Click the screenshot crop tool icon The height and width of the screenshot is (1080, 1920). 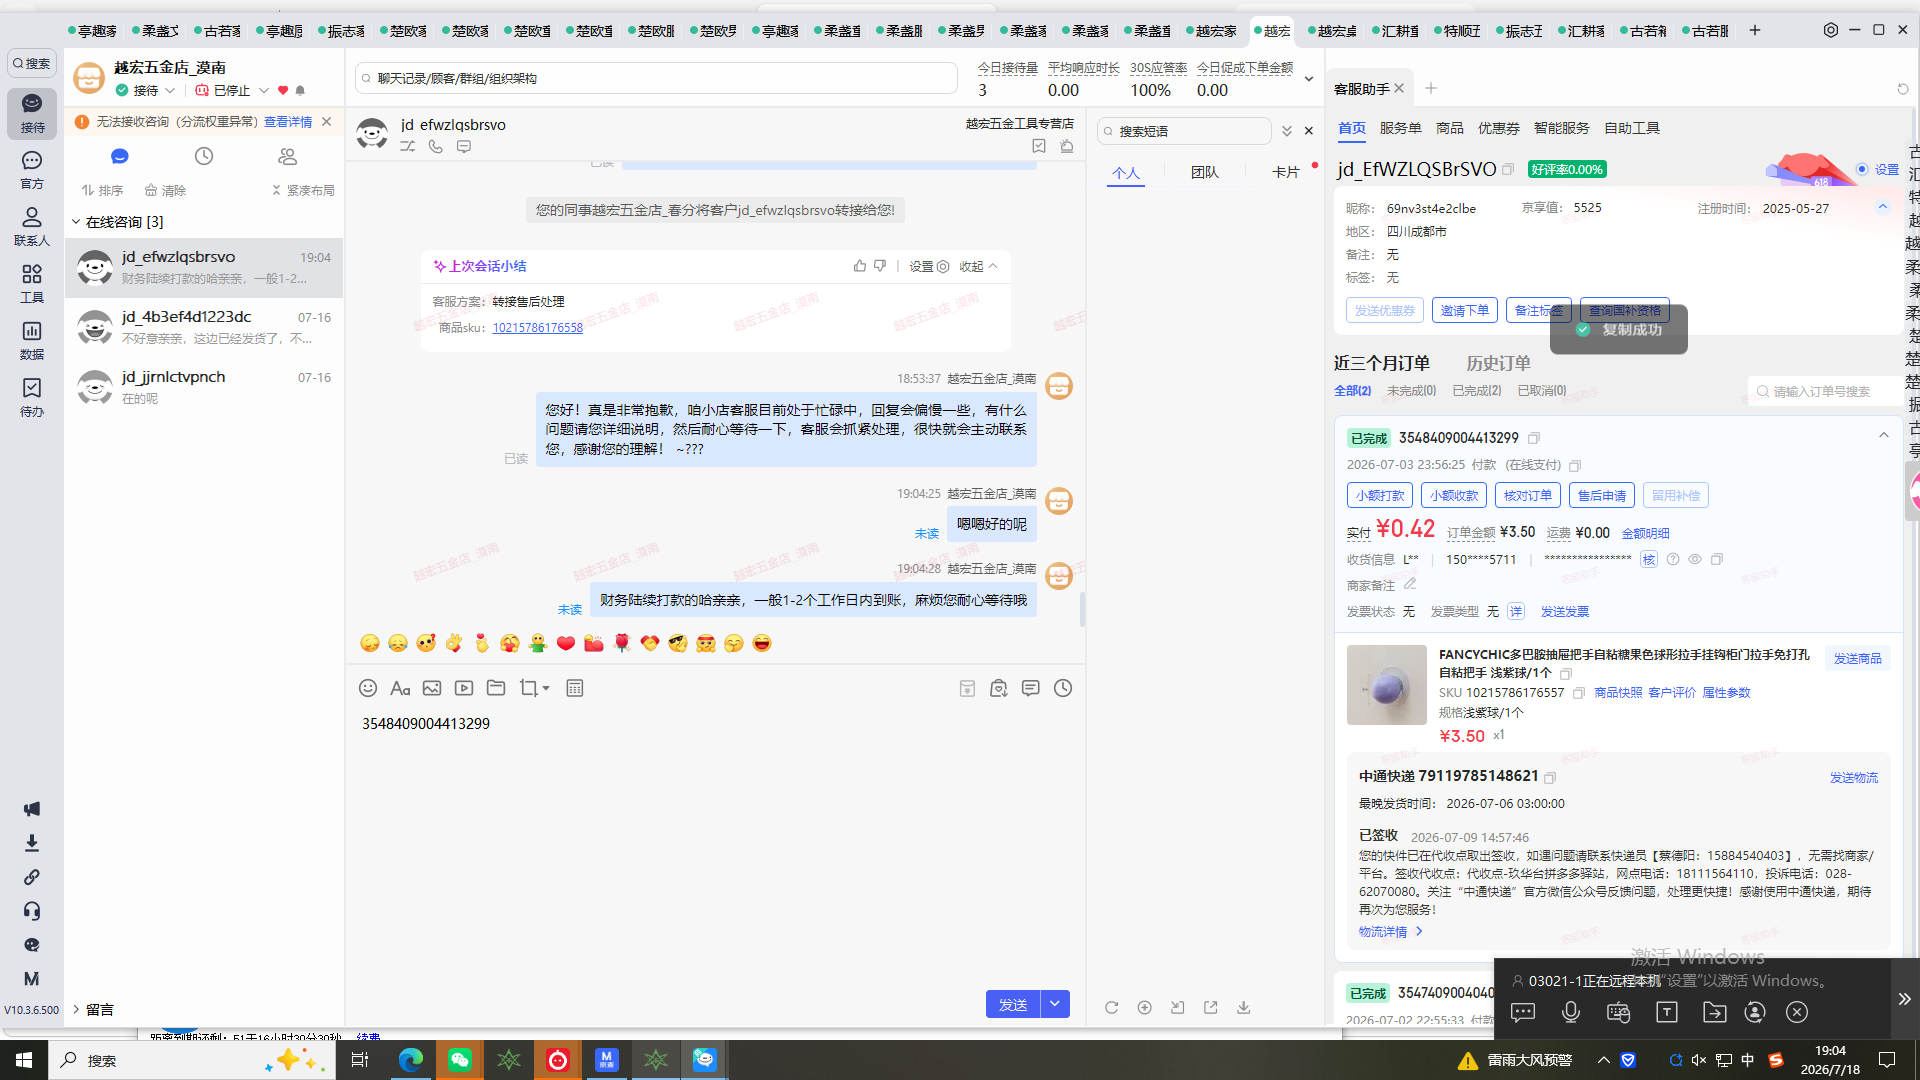click(x=529, y=688)
